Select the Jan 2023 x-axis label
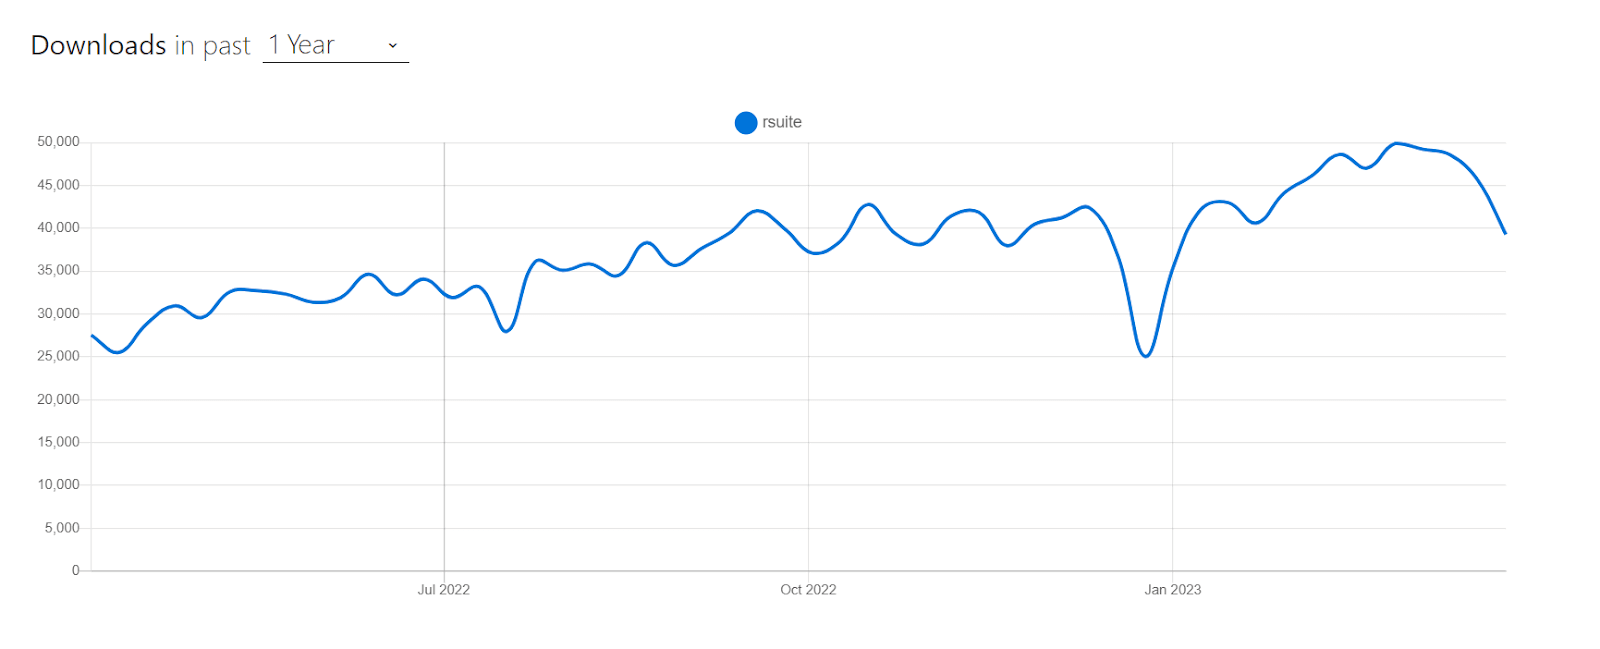This screenshot has height=649, width=1600. (1172, 590)
